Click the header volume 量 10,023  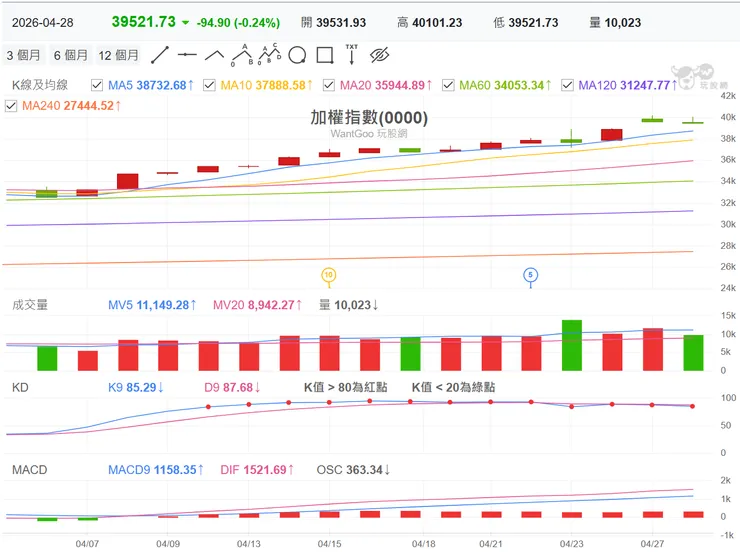[x=615, y=23]
